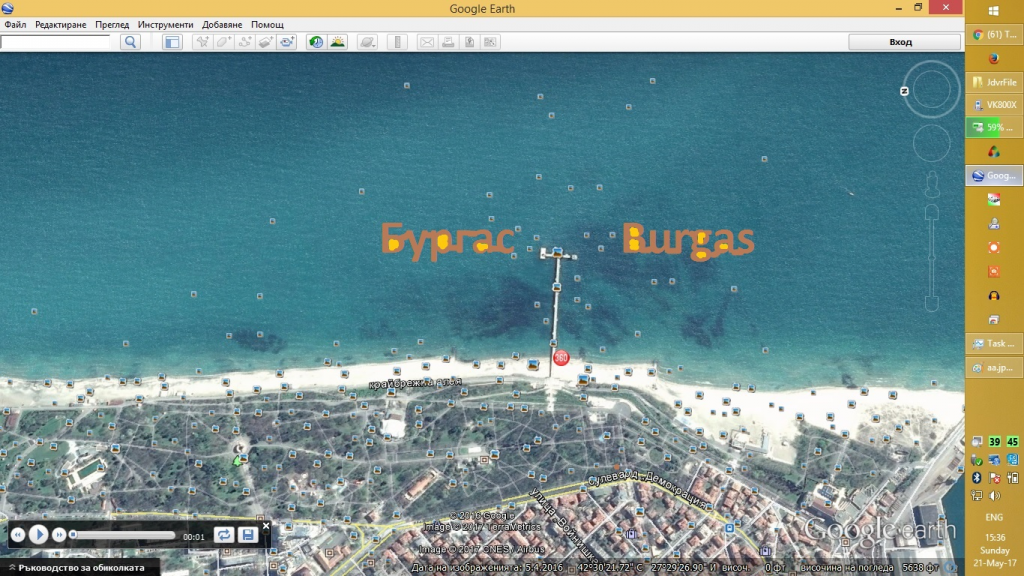
Task: Click the red 360 panorama marker
Action: [561, 357]
